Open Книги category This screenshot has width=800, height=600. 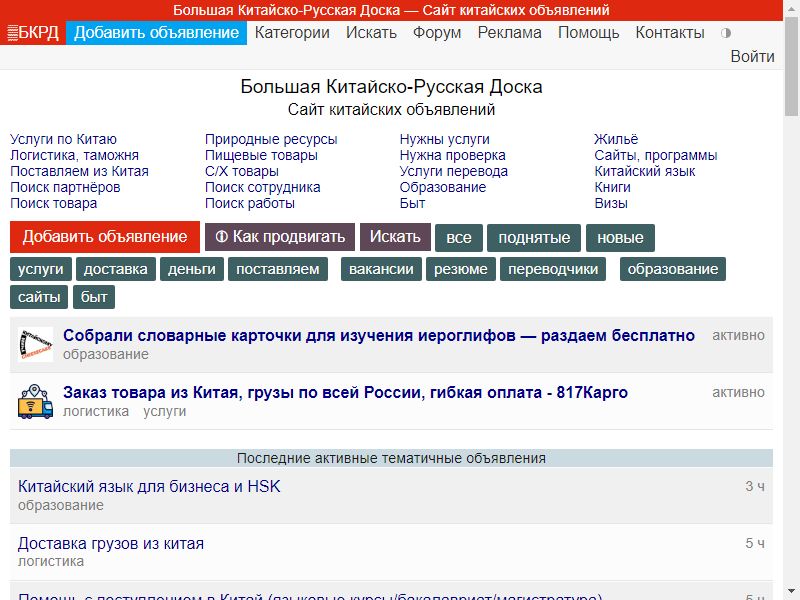click(612, 187)
